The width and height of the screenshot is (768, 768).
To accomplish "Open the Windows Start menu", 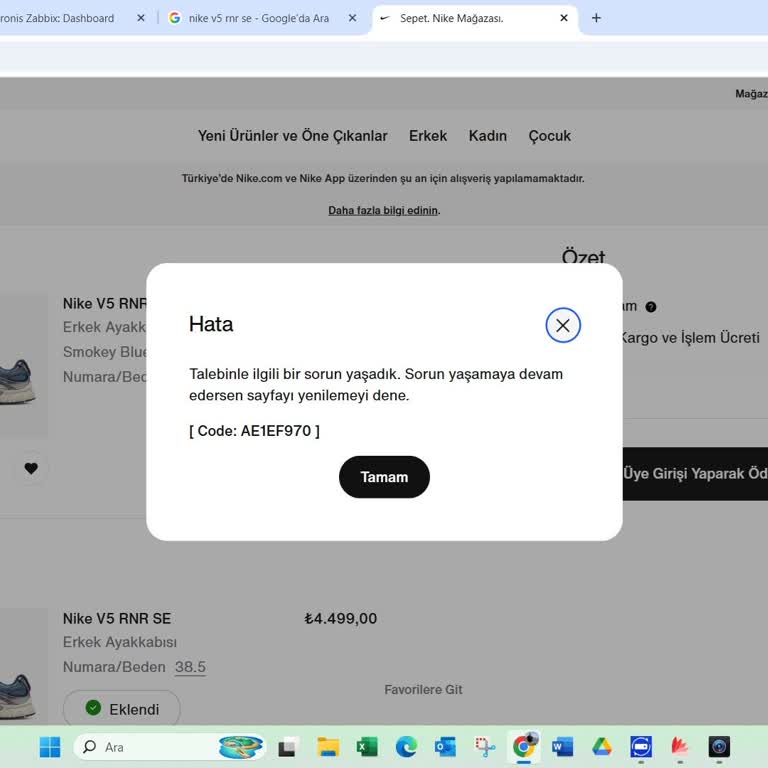I will 49,747.
